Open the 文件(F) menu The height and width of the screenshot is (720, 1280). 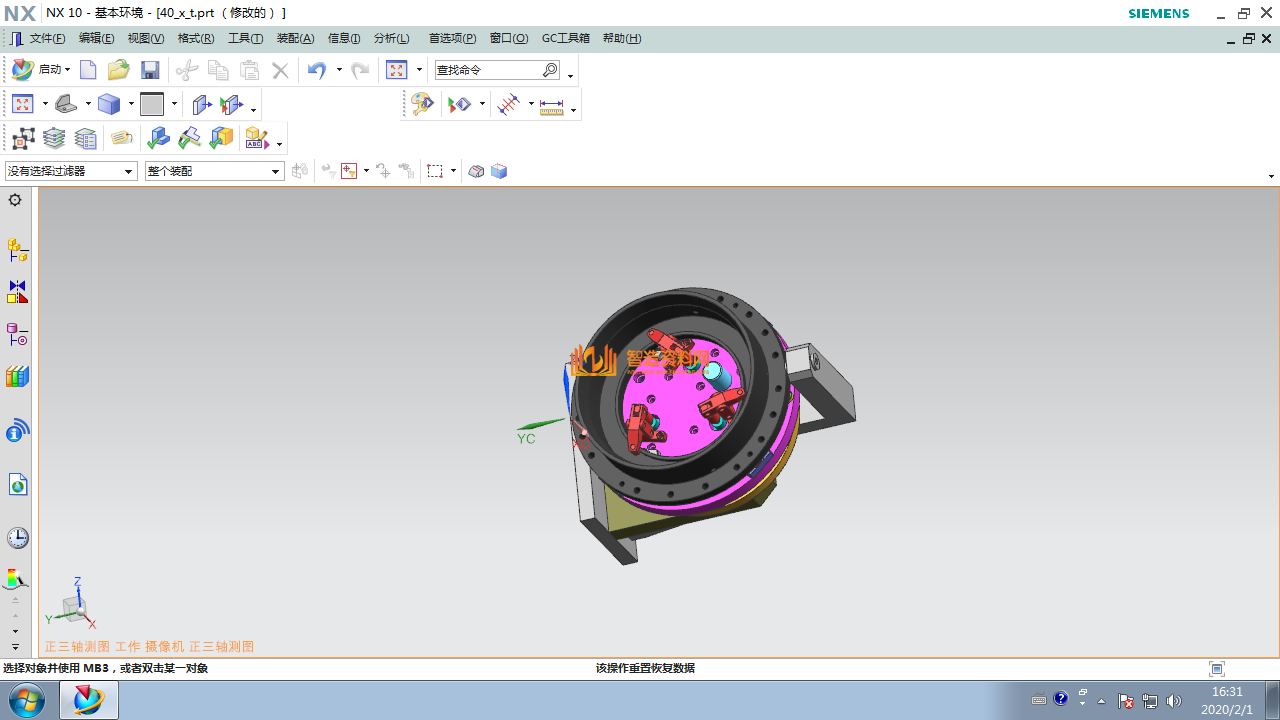pos(47,38)
